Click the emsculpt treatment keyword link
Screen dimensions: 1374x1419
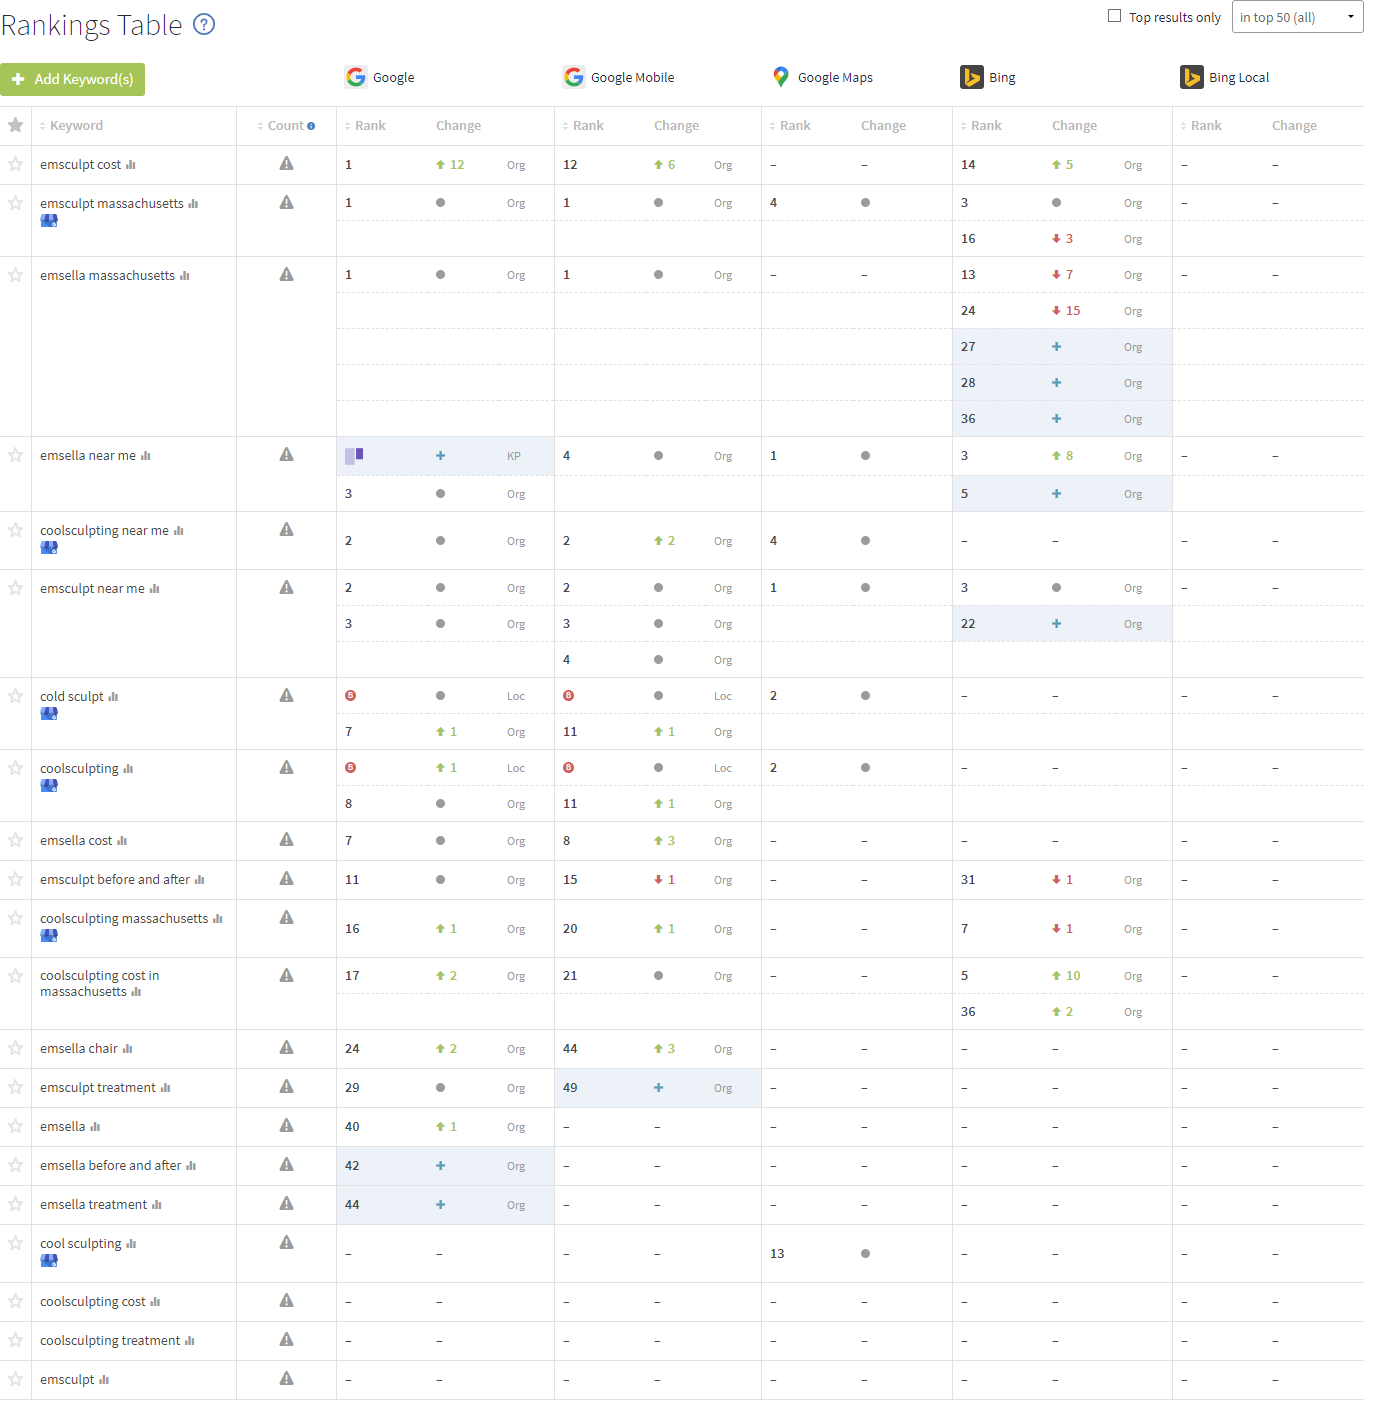[98, 1088]
